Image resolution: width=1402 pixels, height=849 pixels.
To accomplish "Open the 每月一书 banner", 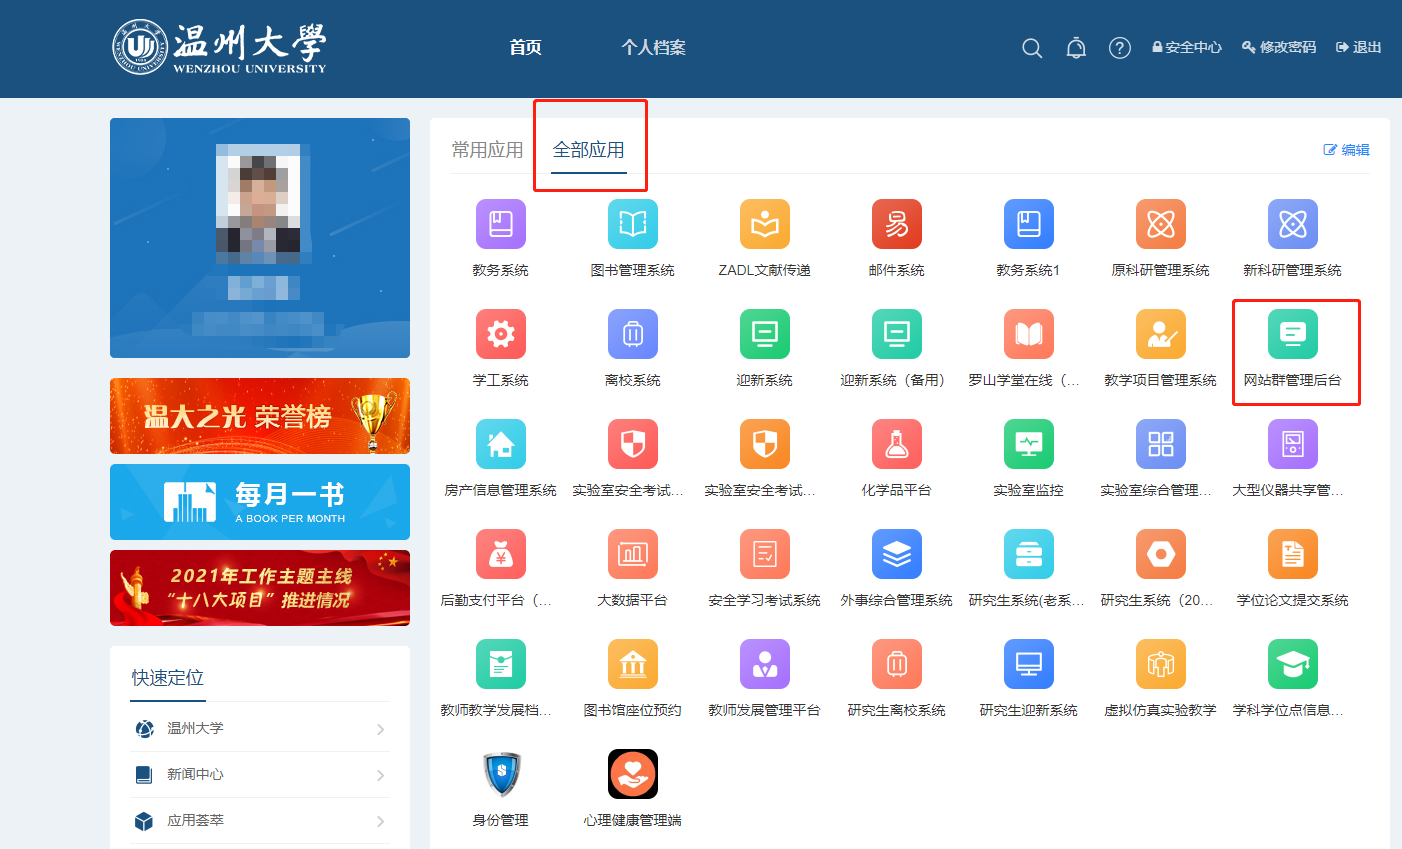I will click(260, 502).
